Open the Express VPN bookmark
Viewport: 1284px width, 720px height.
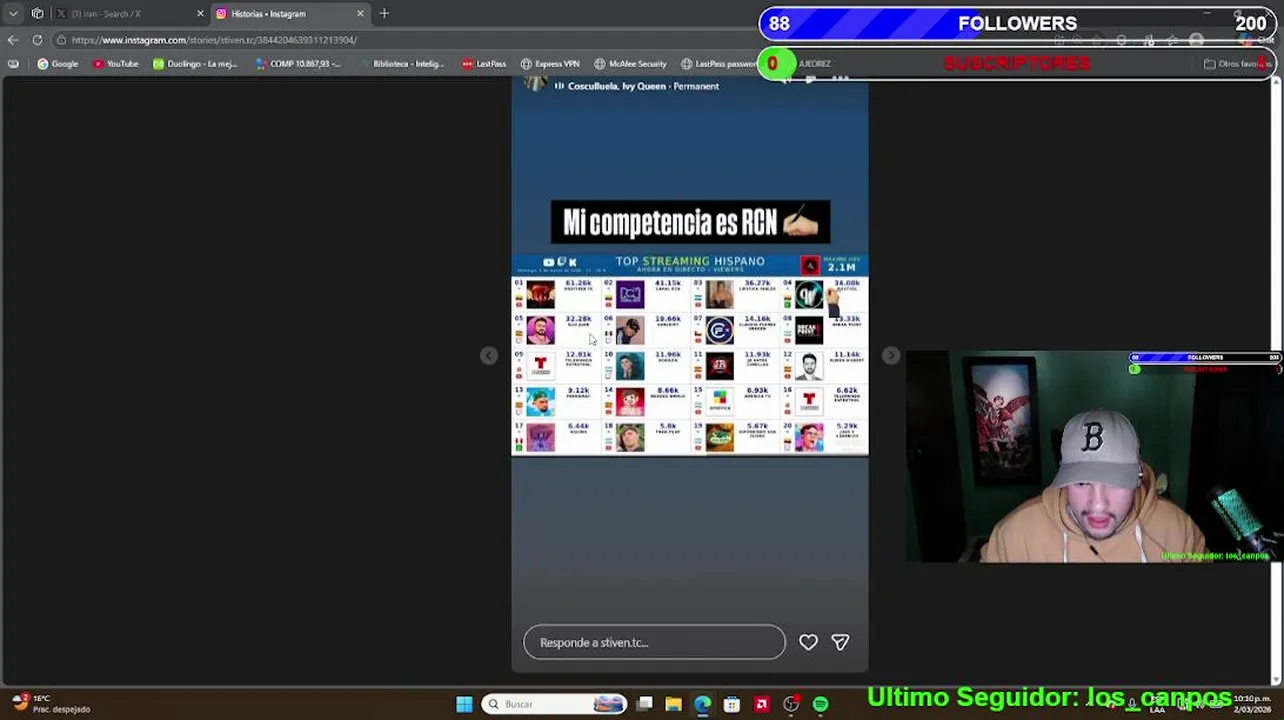(549, 64)
